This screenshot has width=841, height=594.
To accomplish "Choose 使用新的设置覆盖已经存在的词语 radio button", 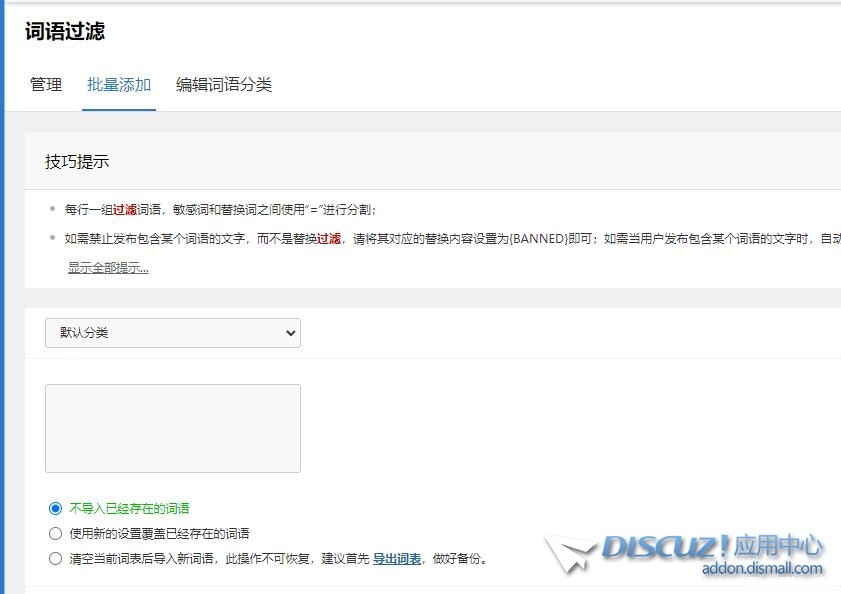I will click(x=56, y=533).
